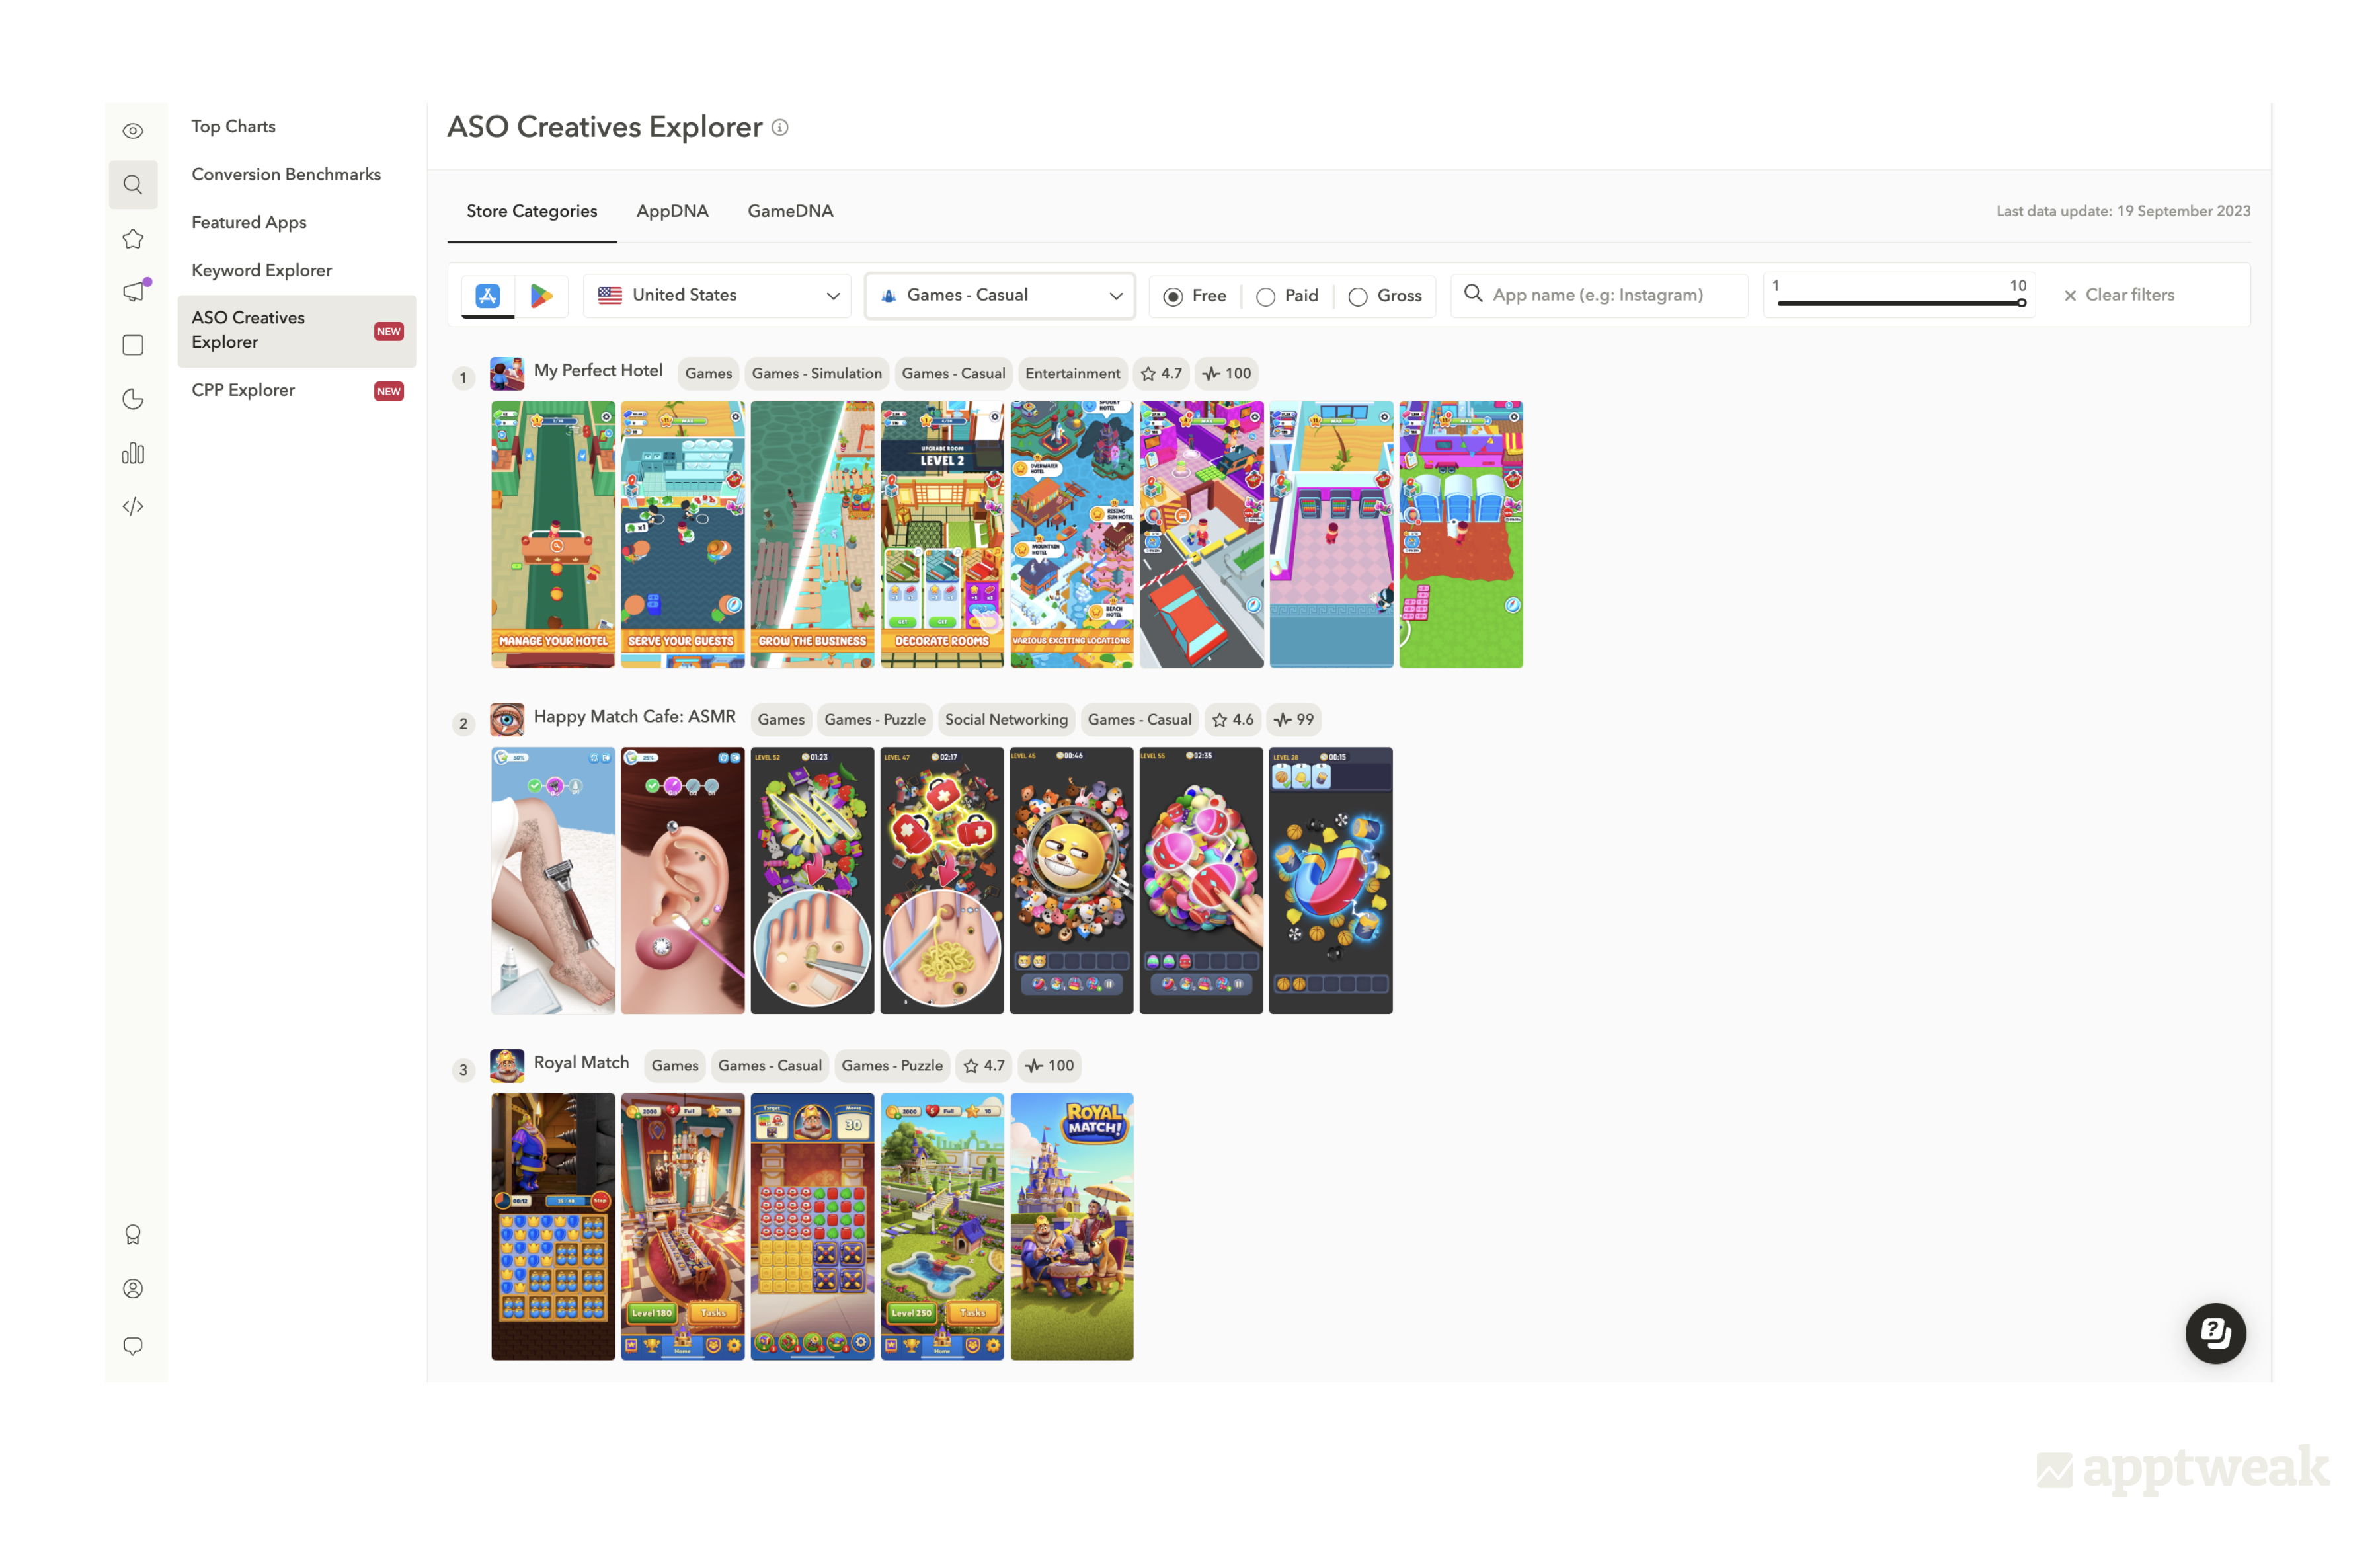Click 'Last data update: 19 September 2023' text
The image size is (2380, 1545).
tap(2123, 211)
